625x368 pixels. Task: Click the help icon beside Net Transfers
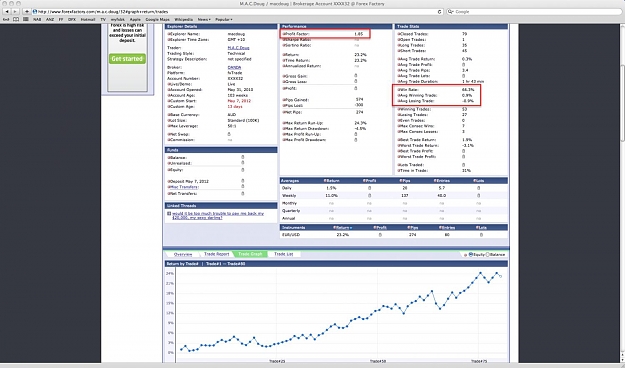click(169, 193)
